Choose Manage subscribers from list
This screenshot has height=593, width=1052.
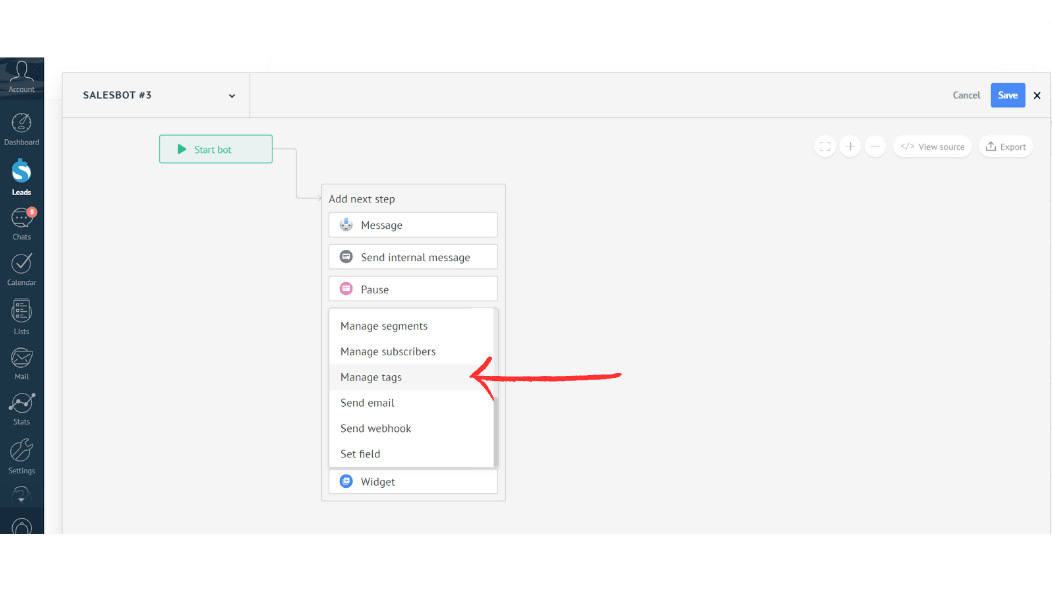[411, 352]
